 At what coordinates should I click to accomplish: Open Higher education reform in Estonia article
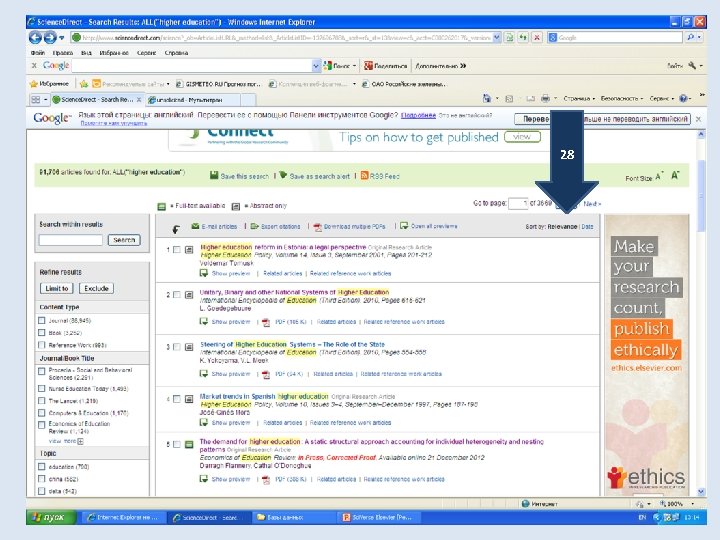[283, 247]
